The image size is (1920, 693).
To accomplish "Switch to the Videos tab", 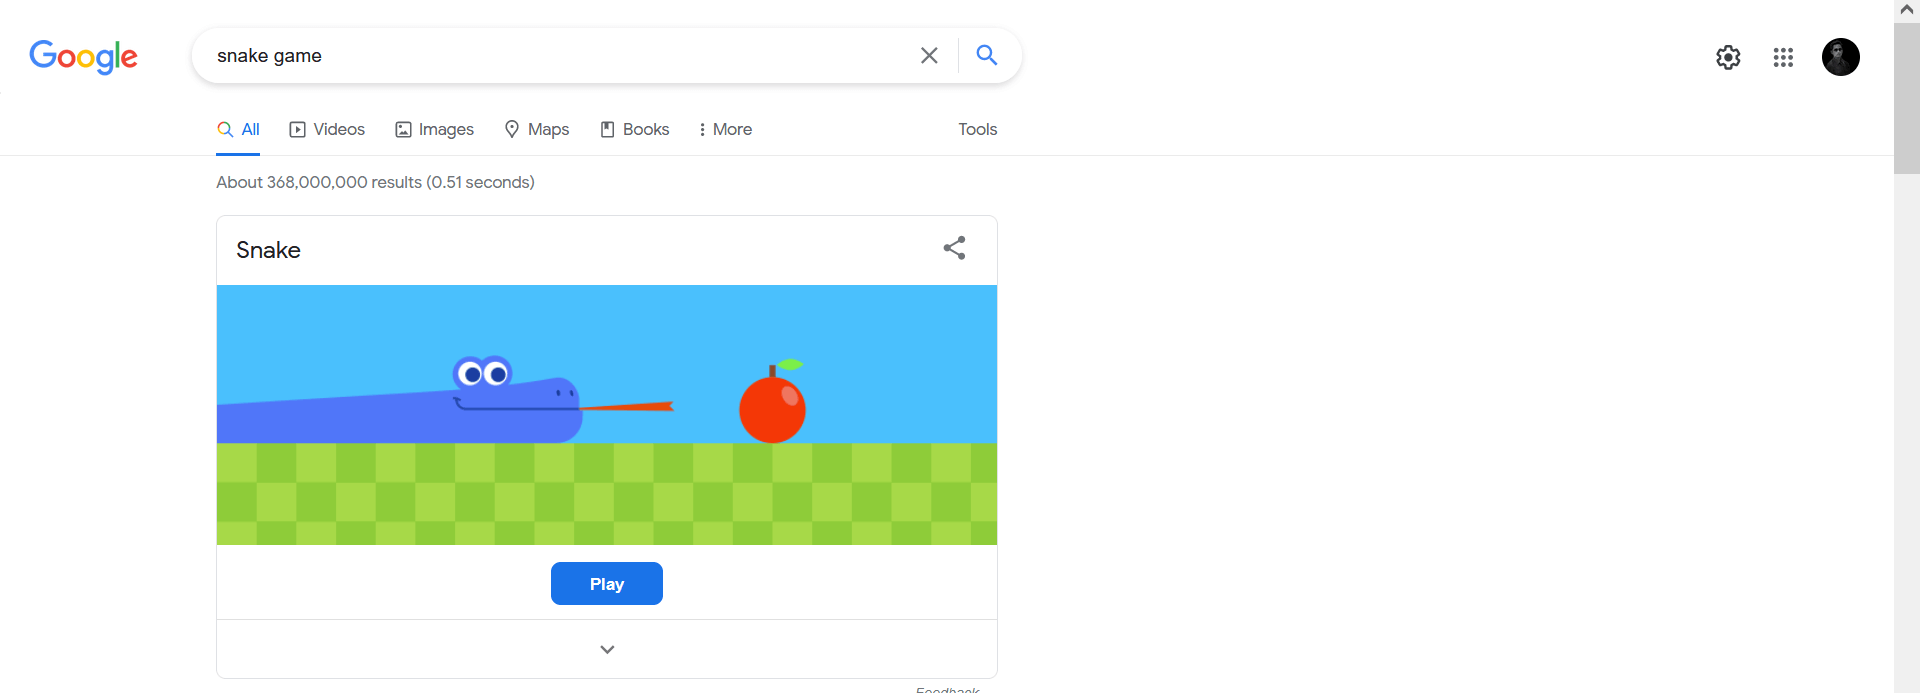I will (327, 129).
